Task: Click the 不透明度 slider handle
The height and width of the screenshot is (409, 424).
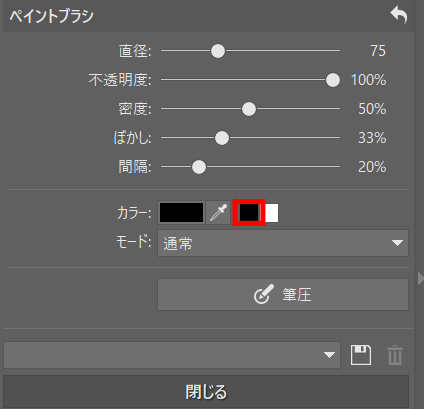Action: click(x=333, y=80)
